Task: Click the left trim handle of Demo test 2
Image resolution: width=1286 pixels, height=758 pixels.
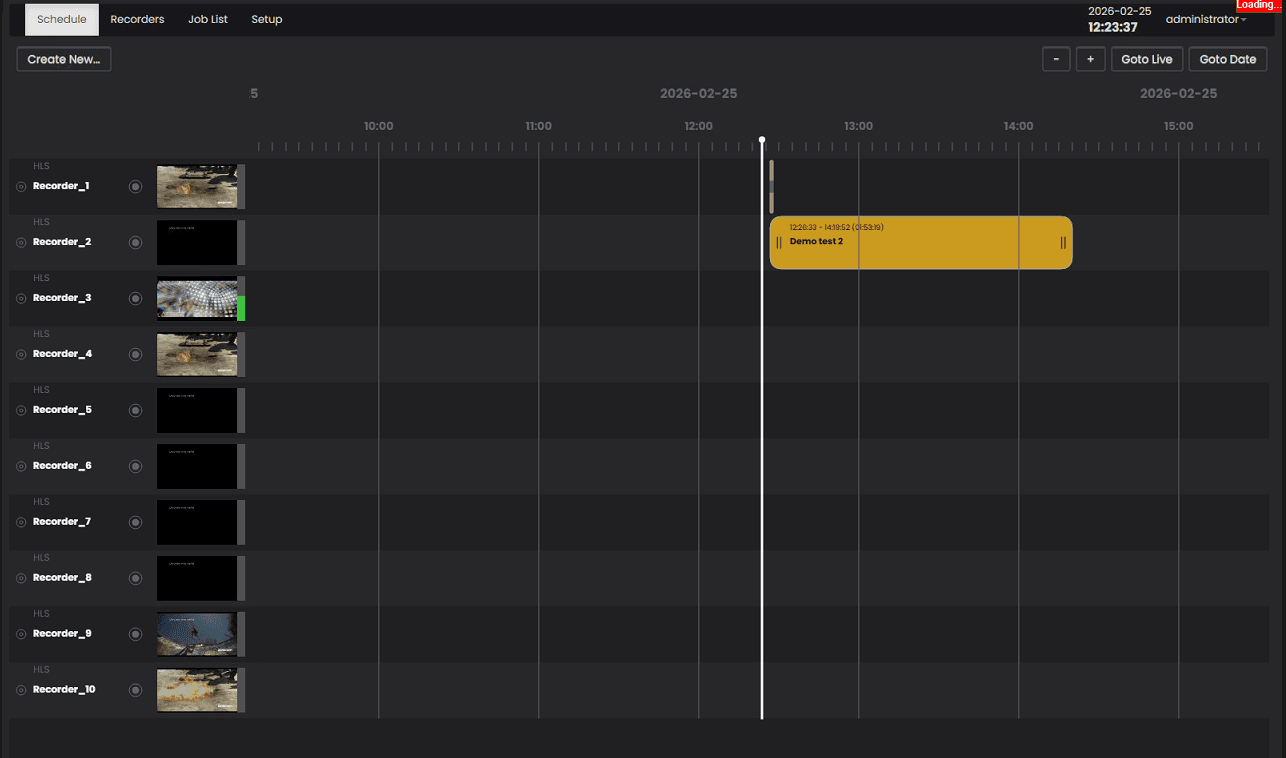Action: coord(779,242)
